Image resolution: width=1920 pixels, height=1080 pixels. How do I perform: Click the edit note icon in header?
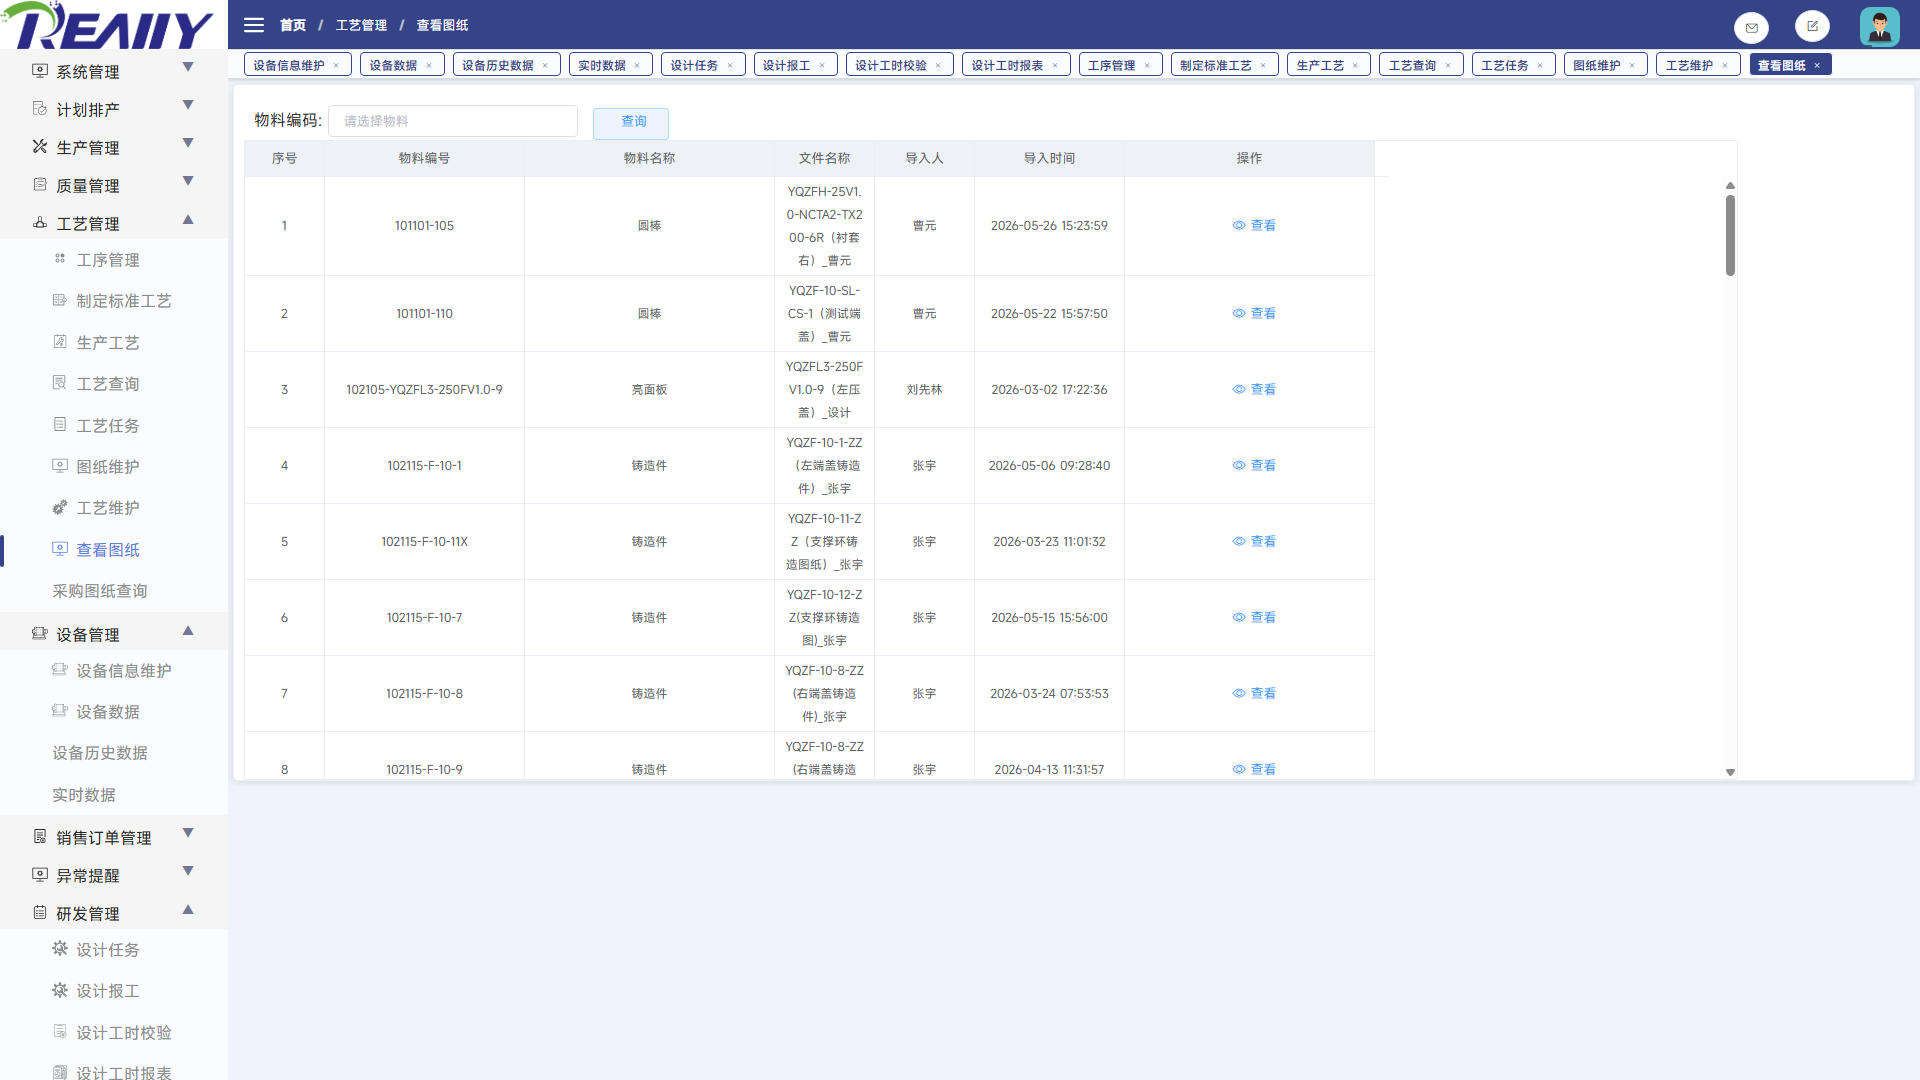[x=1812, y=26]
